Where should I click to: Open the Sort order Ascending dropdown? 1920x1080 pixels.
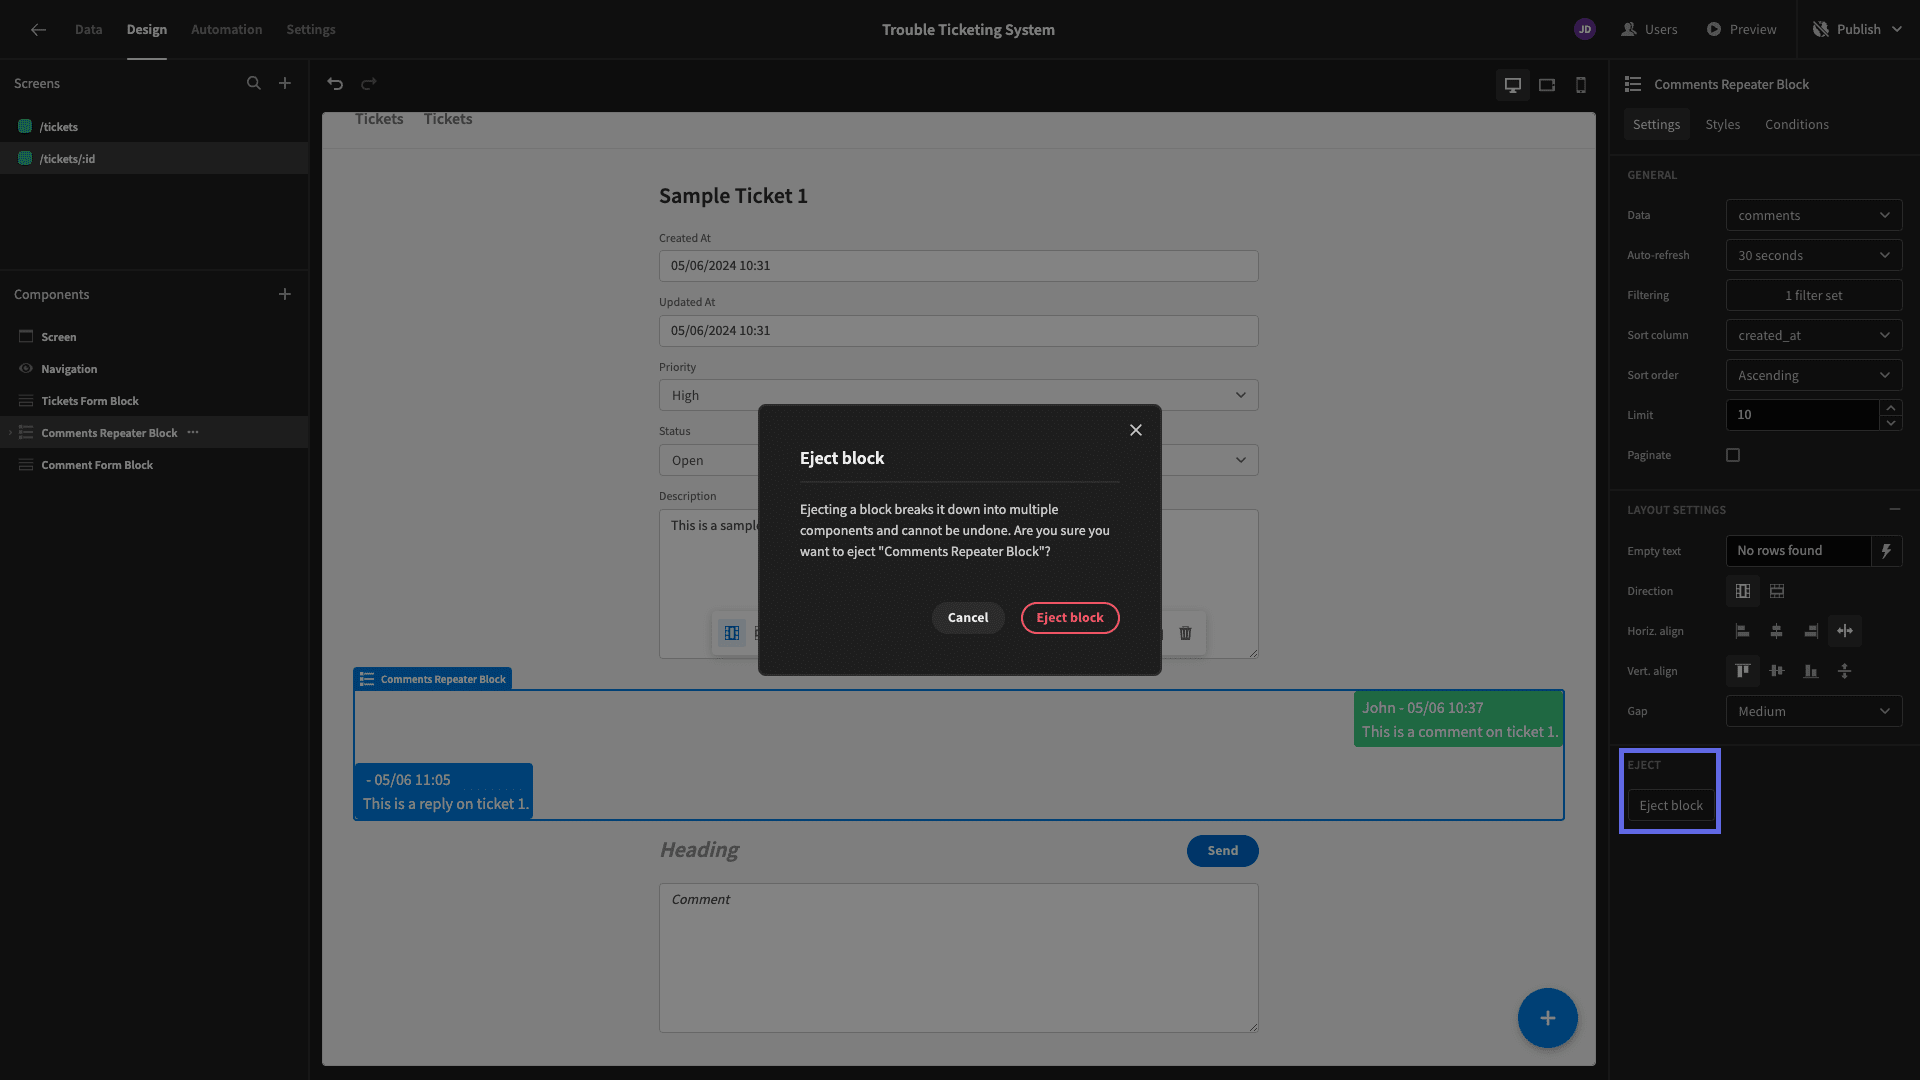point(1814,375)
